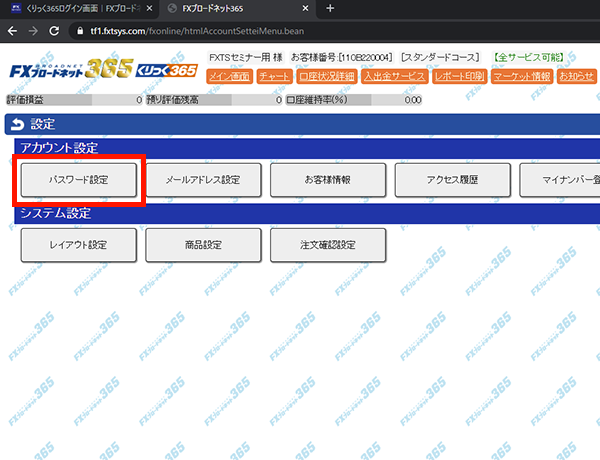Switch to the くりっく365ログイン画面 tab
The image size is (600, 460).
click(75, 9)
